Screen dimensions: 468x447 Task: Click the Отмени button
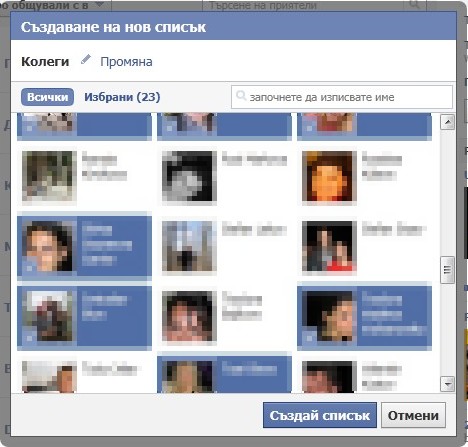coord(413,415)
